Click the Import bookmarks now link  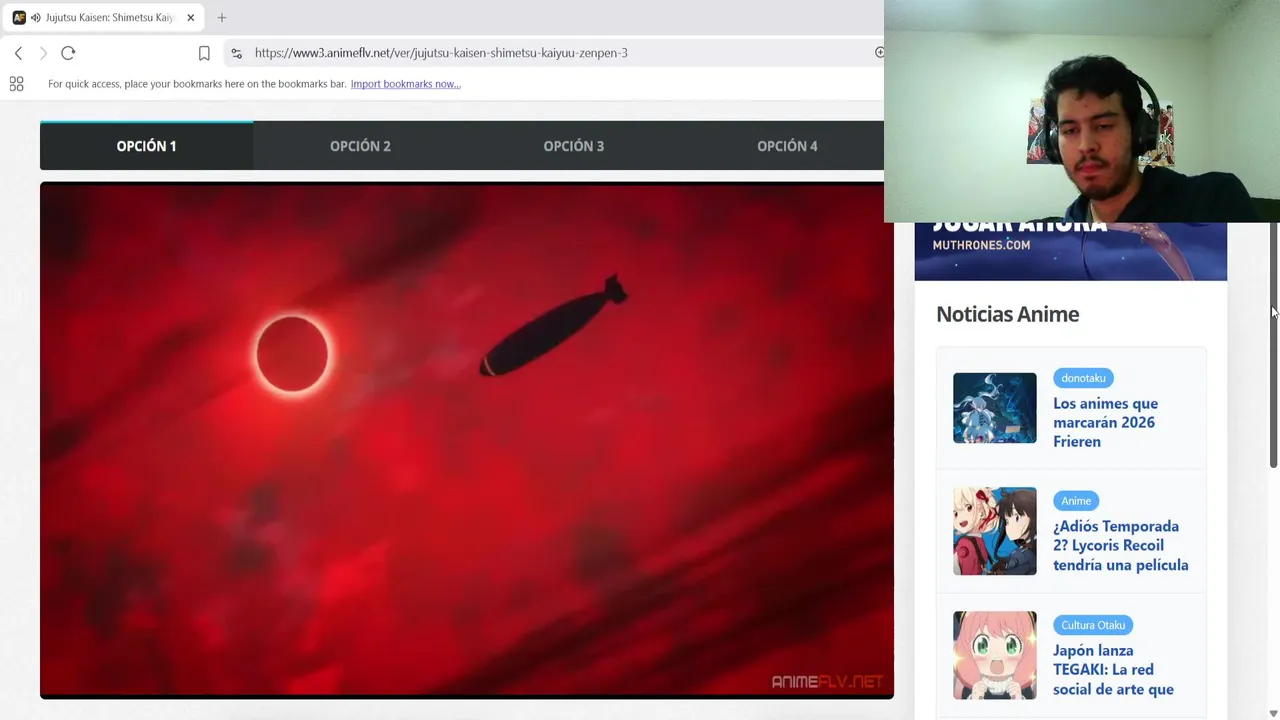click(x=405, y=84)
